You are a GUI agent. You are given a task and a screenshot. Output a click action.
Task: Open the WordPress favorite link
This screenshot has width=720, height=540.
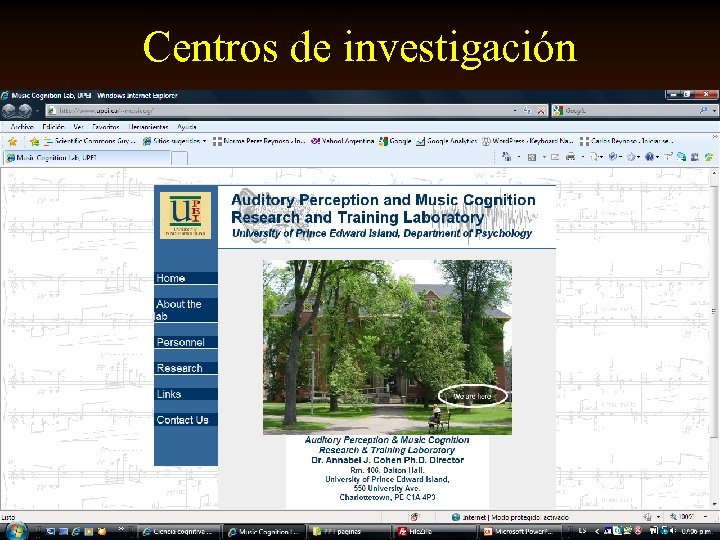pos(527,141)
